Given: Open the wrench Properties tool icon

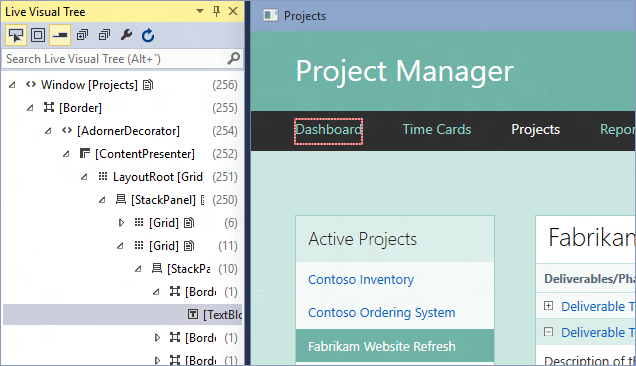Looking at the screenshot, I should [126, 35].
